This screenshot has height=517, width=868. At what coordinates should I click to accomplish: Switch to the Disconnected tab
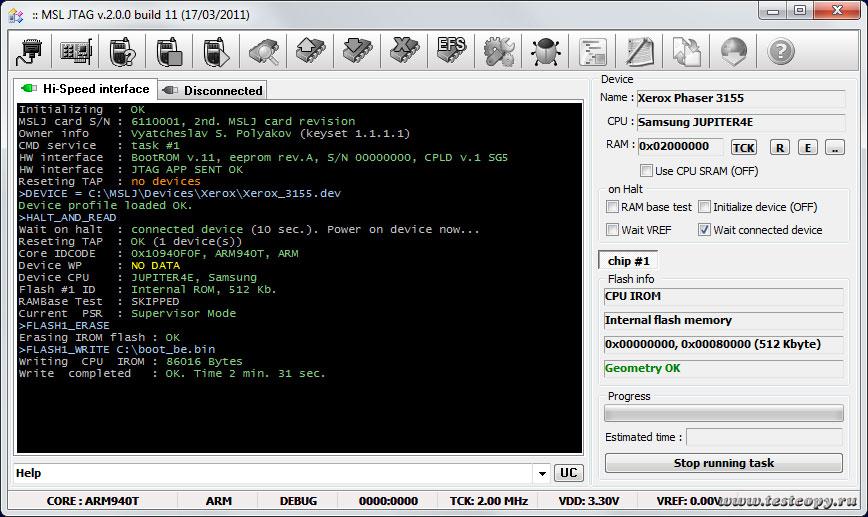coord(213,90)
